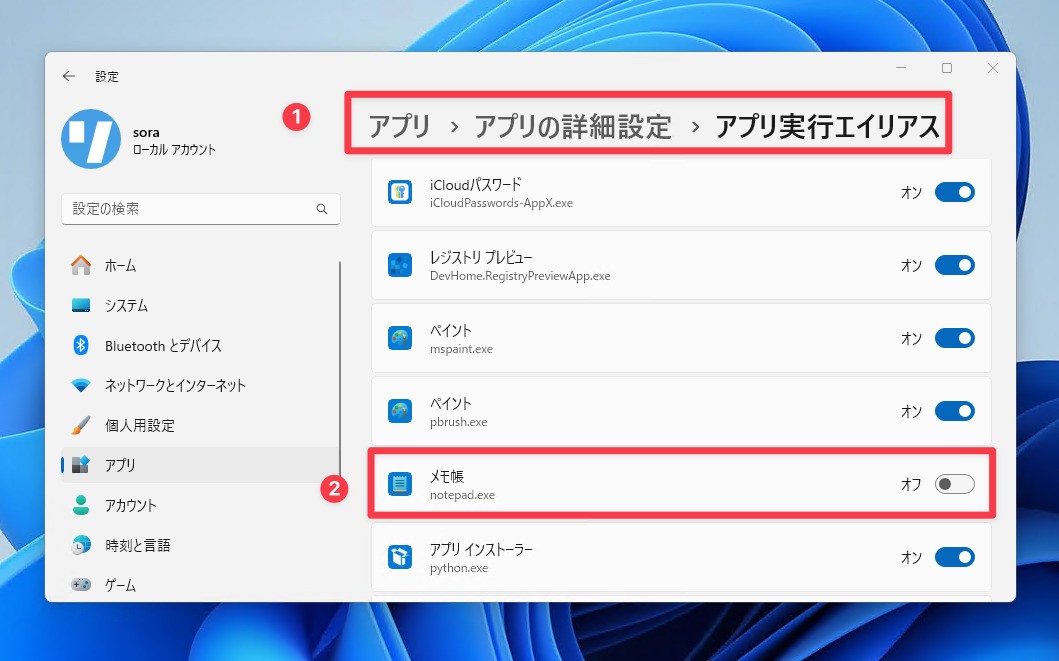This screenshot has height=661, width=1059.
Task: Maximize the Settings window
Action: [x=947, y=68]
